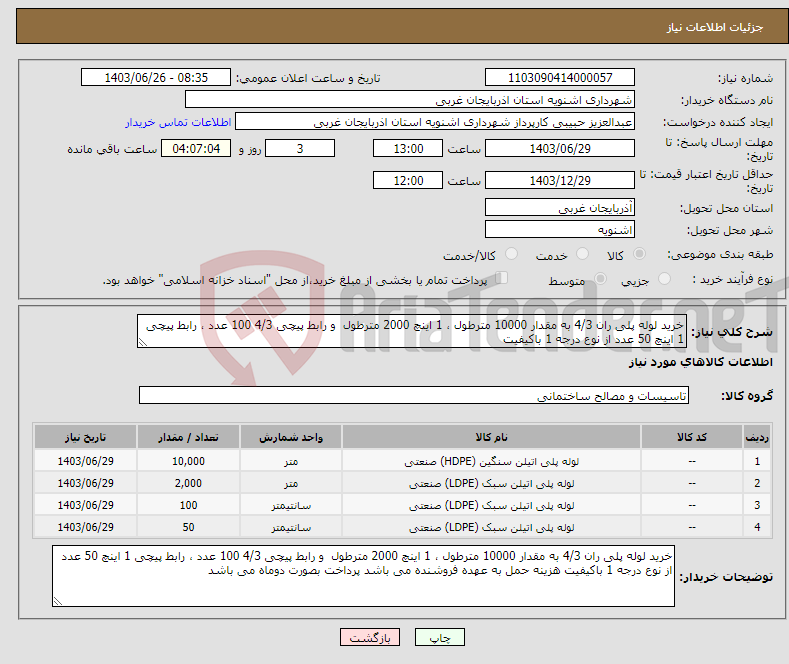Click the شرح کلی نیاز description text area
The width and height of the screenshot is (789, 664).
pos(412,331)
